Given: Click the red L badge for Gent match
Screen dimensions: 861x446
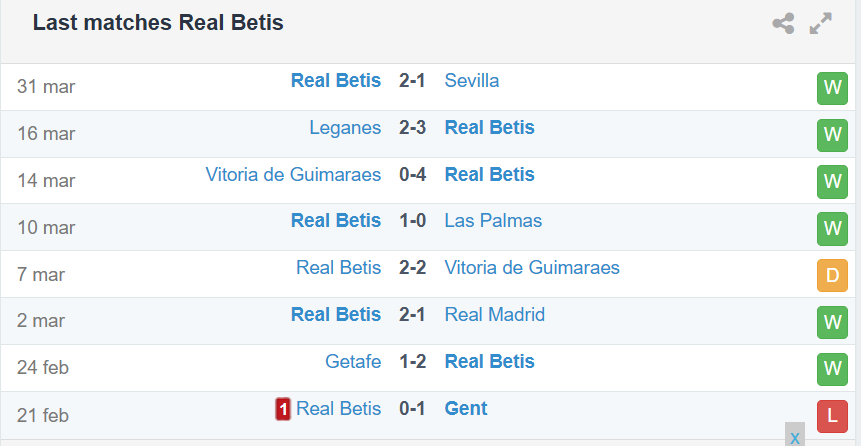Looking at the screenshot, I should 832,416.
